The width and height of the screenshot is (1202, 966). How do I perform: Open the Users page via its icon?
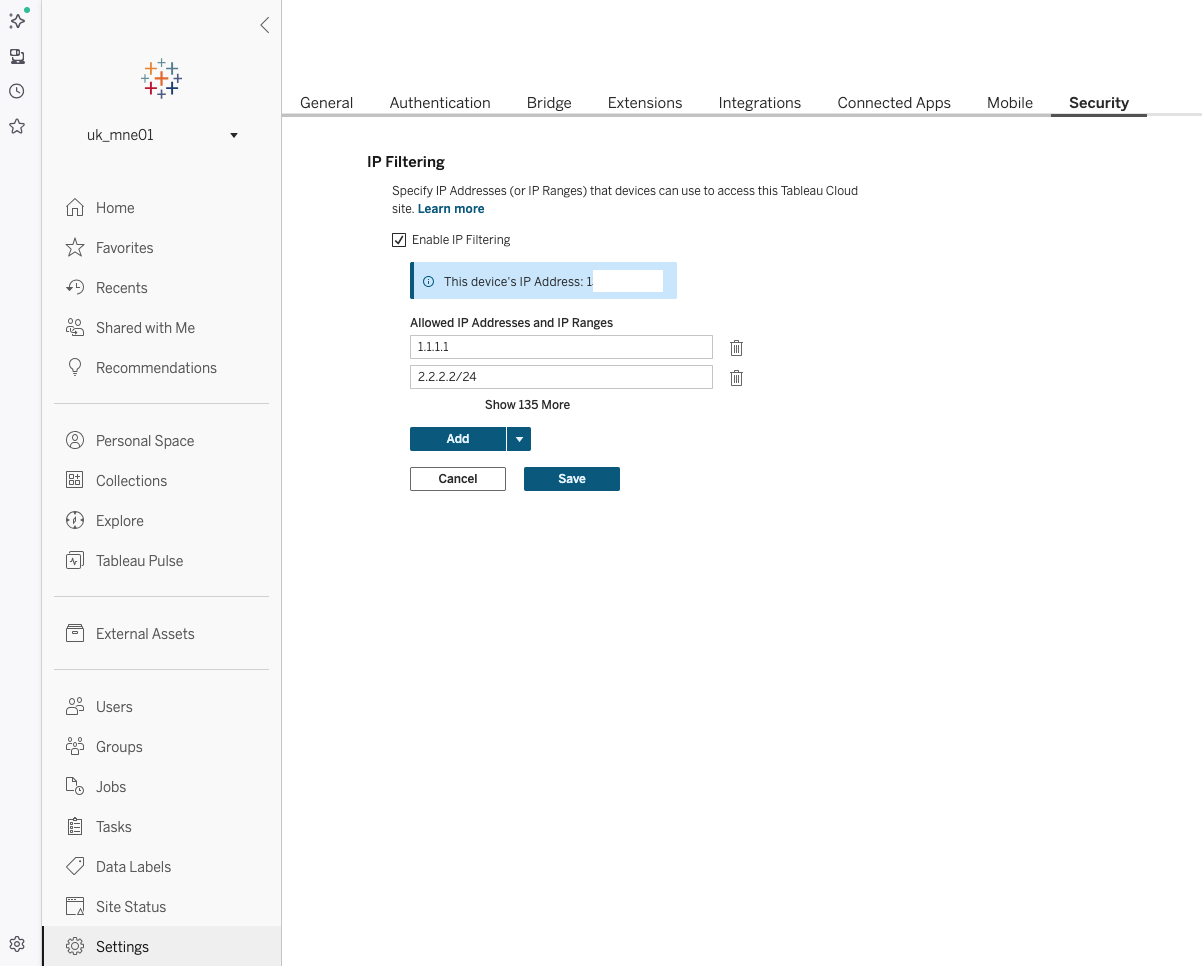pos(74,706)
